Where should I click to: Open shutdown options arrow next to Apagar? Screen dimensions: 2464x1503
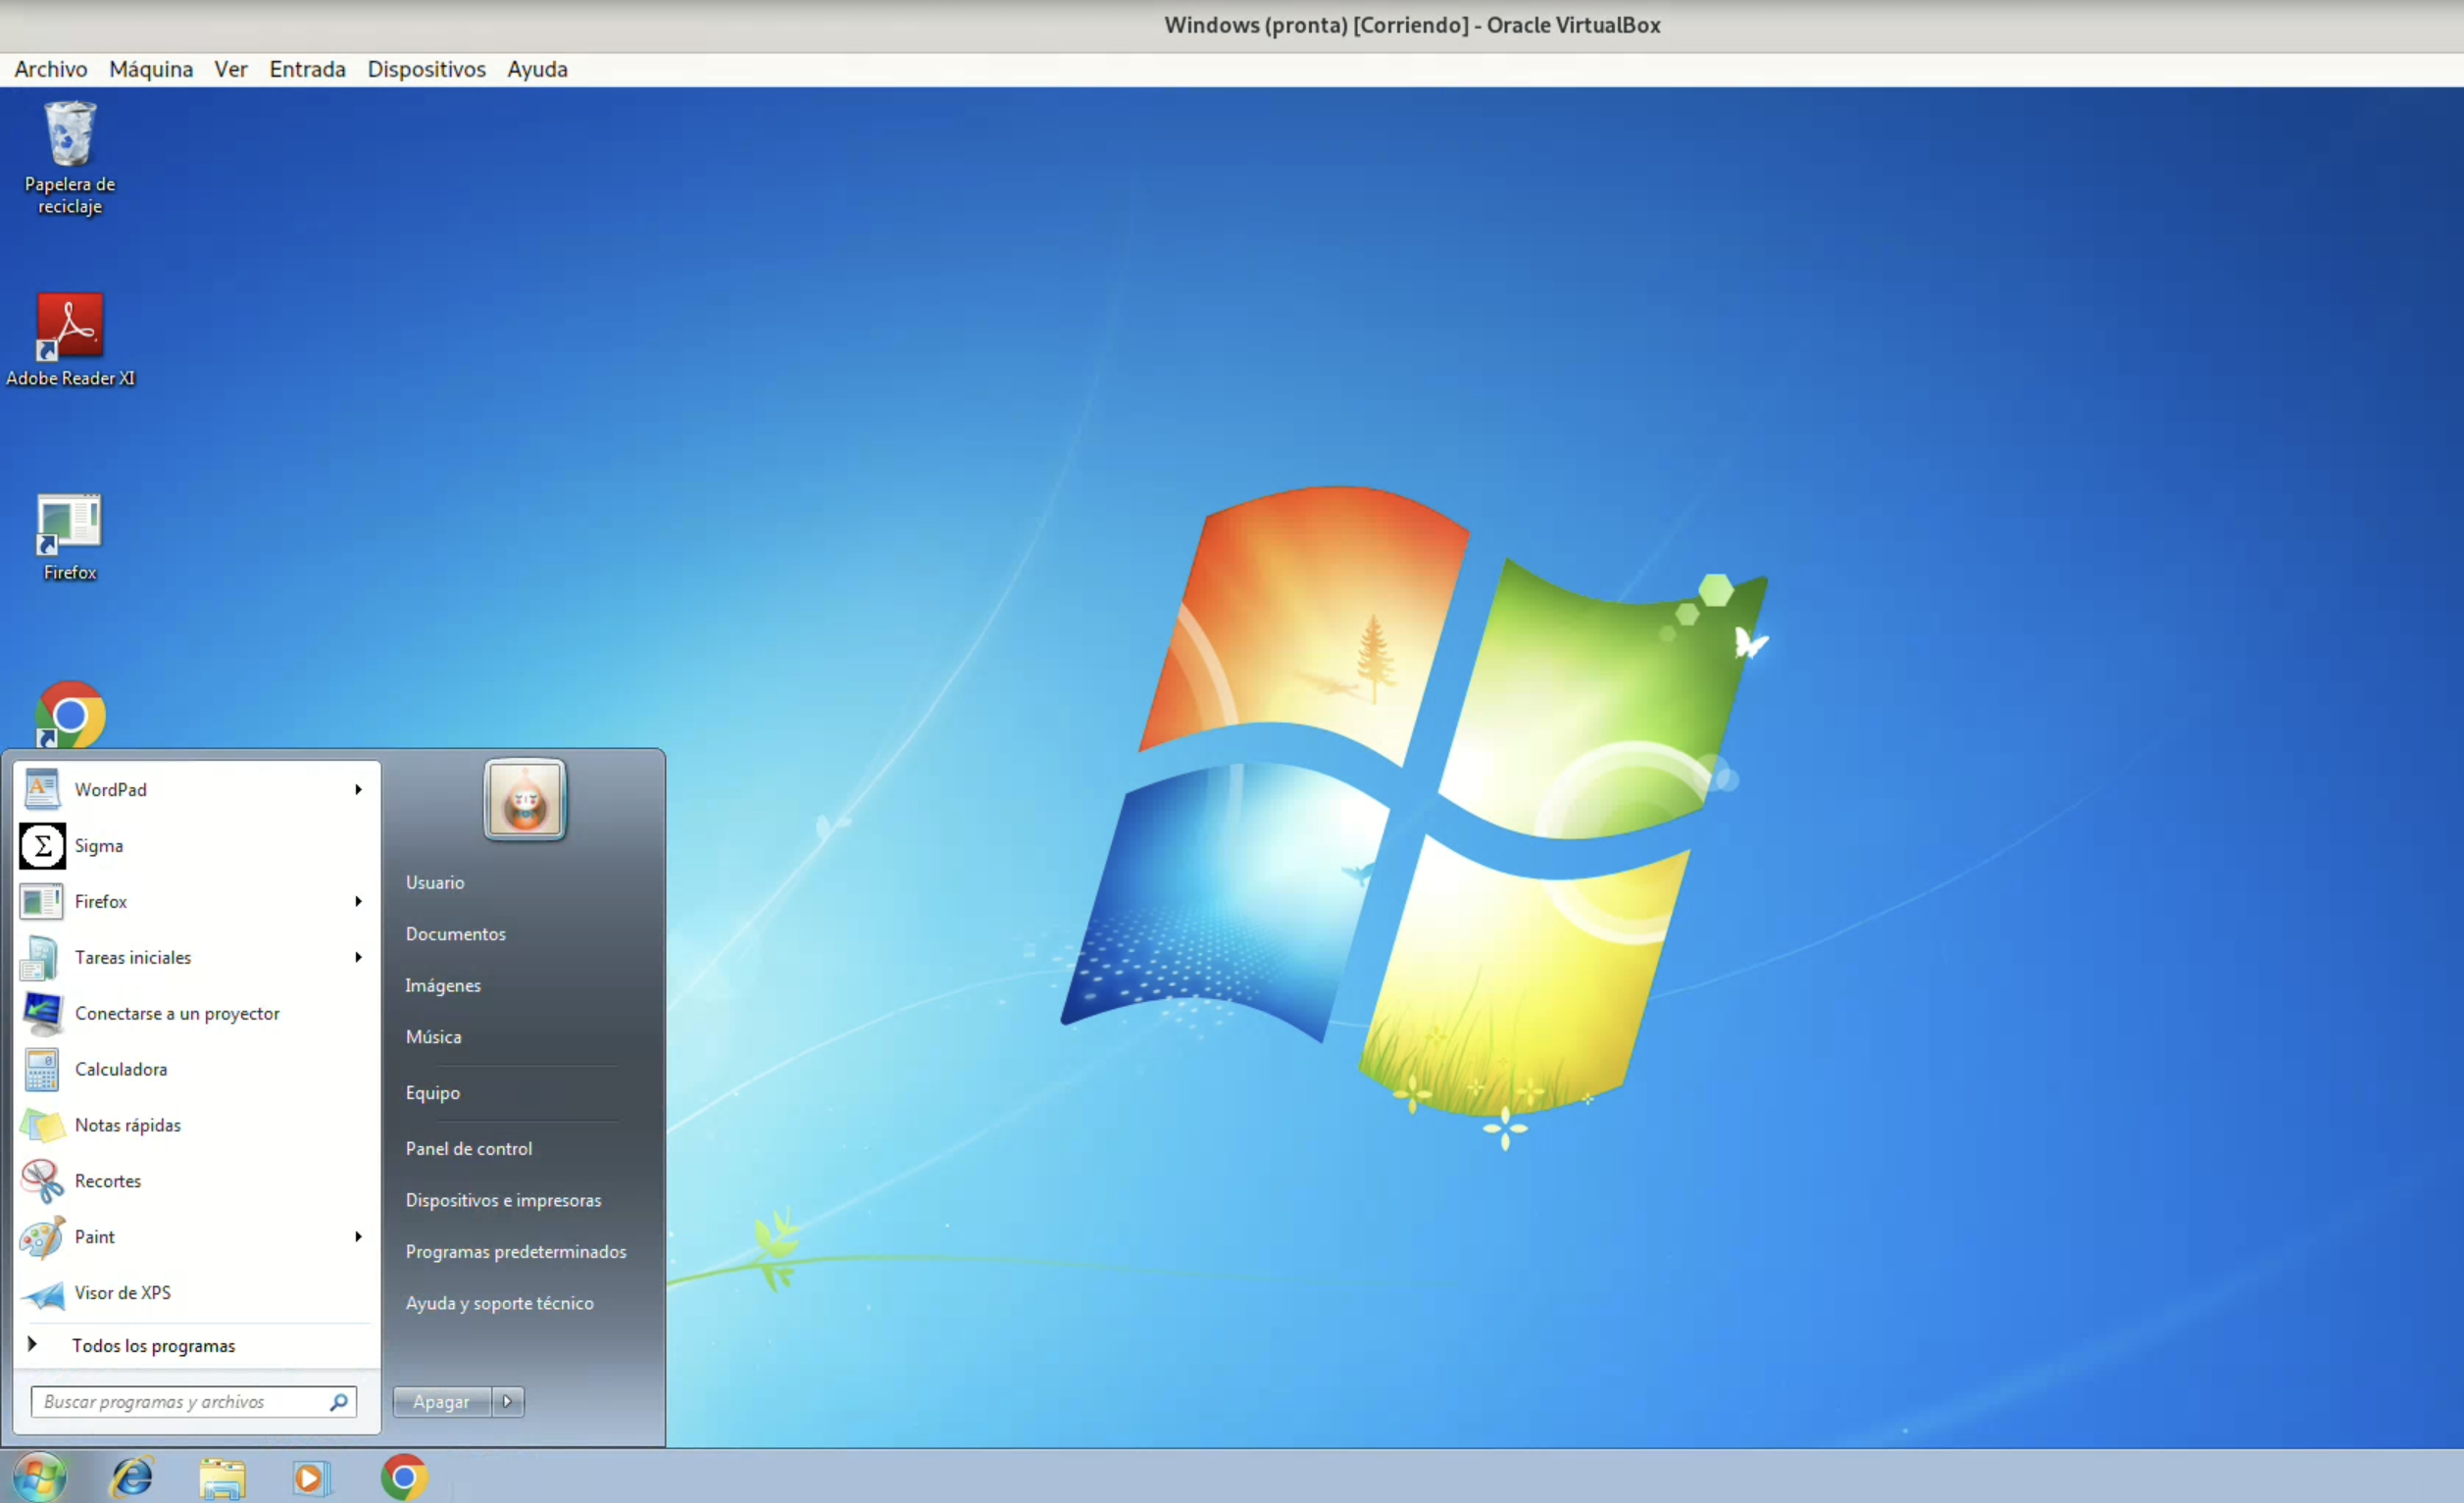coord(508,1402)
